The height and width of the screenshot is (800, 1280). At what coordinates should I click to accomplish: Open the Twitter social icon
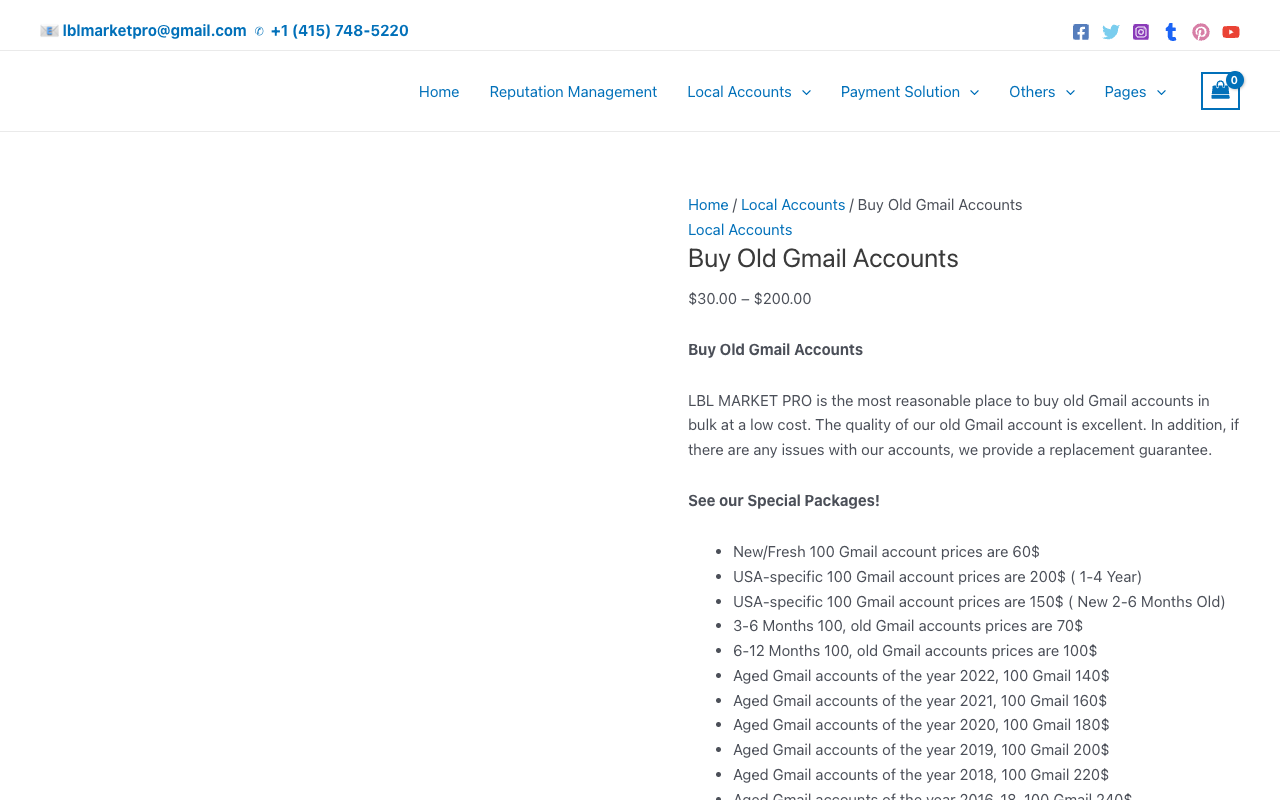1111,32
